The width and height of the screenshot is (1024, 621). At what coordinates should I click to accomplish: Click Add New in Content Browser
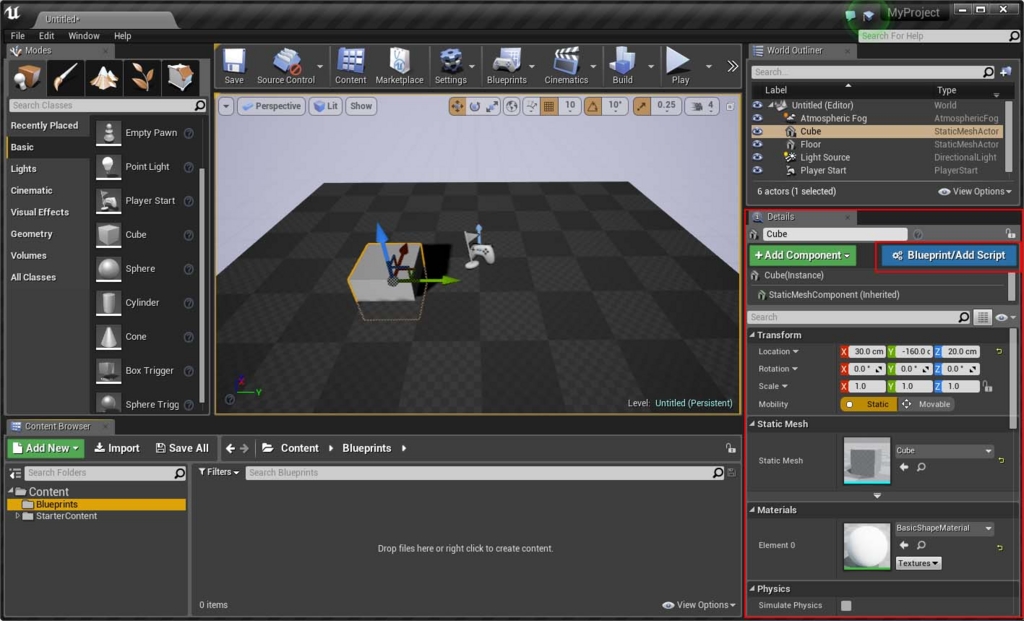click(46, 448)
